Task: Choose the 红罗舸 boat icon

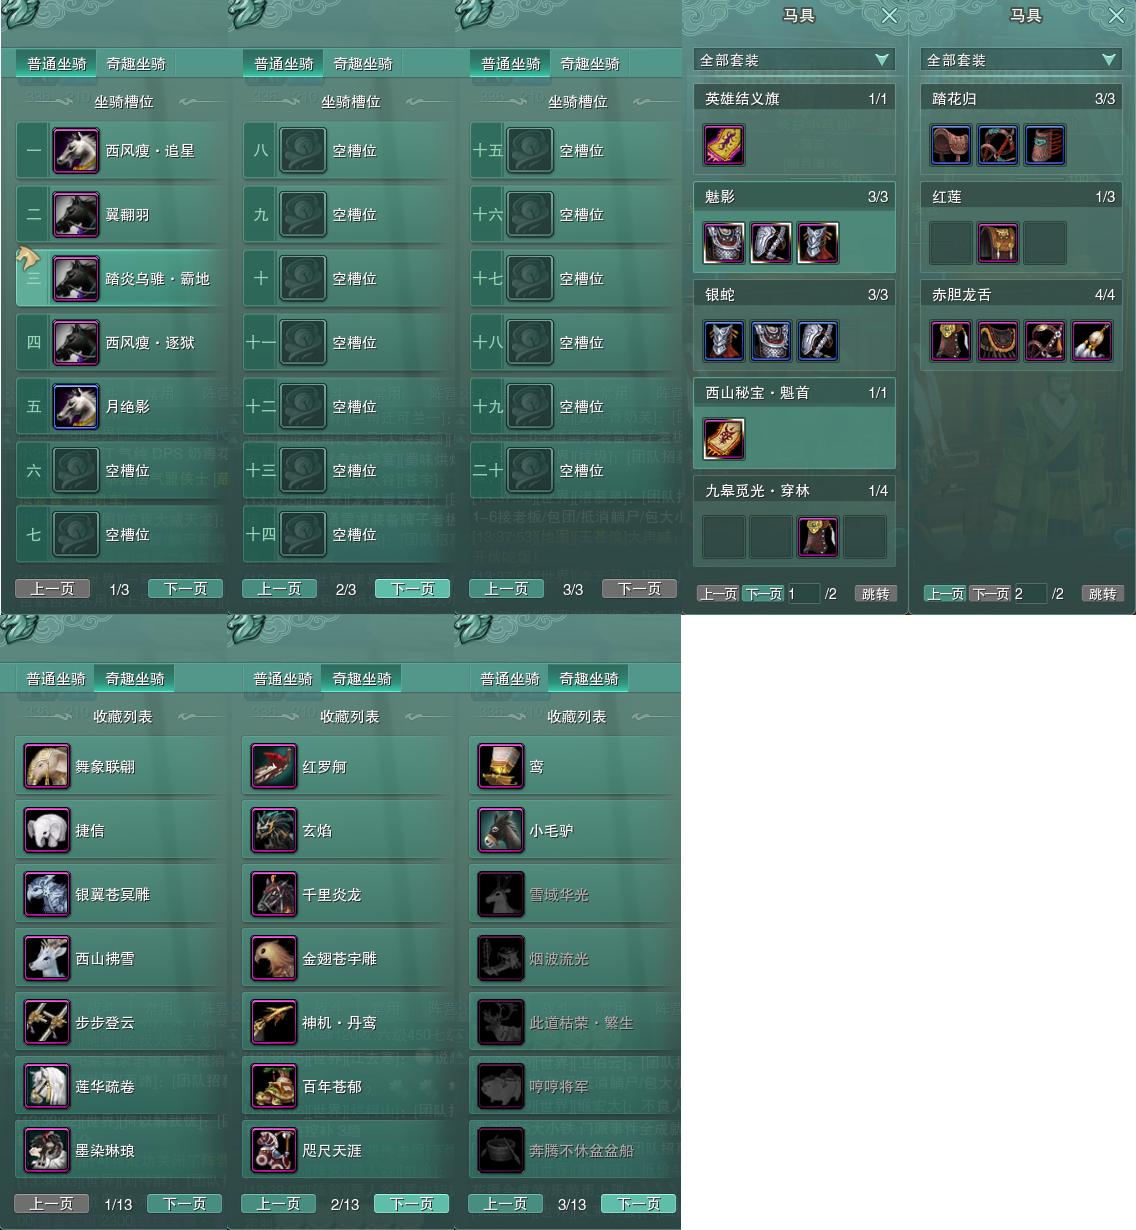Action: point(274,767)
